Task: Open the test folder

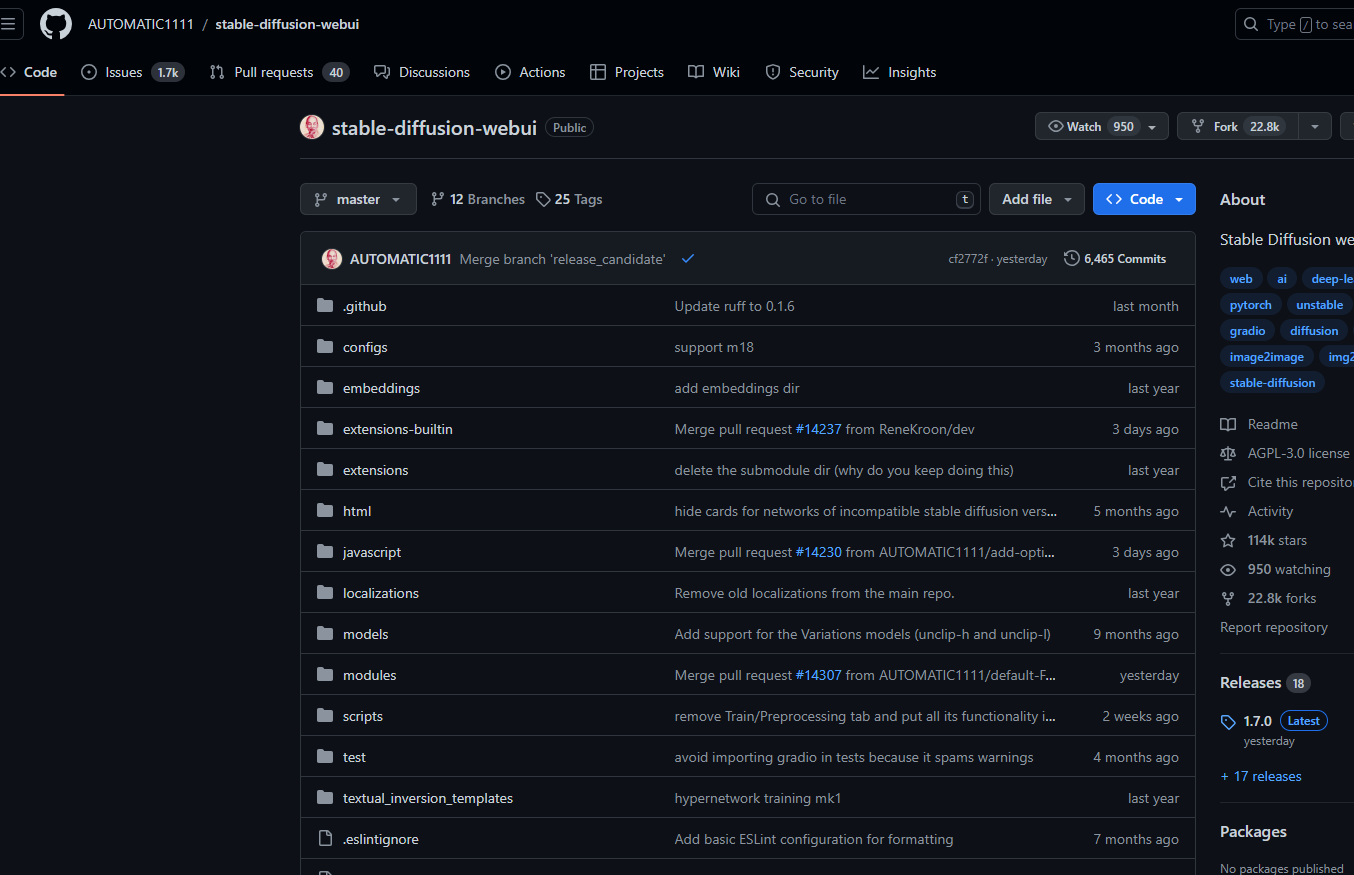Action: click(x=355, y=757)
